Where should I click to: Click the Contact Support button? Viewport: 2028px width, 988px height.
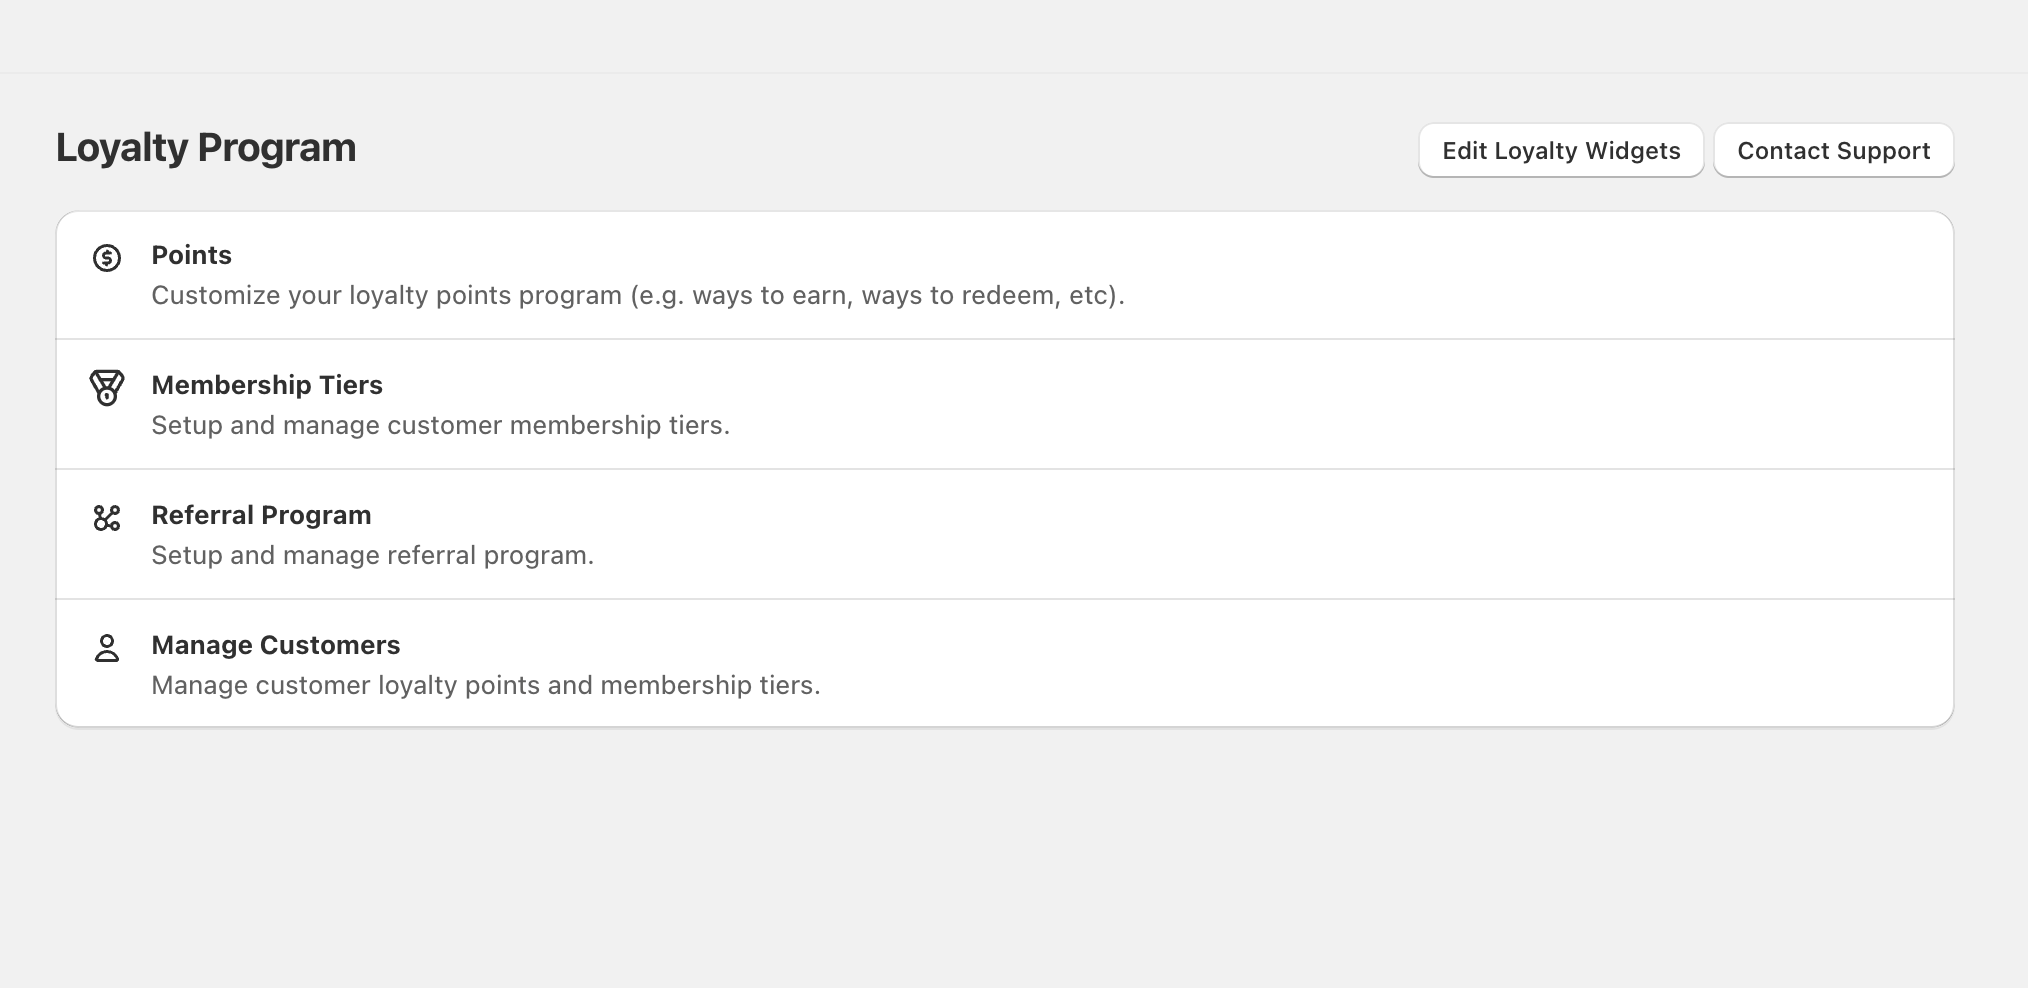pos(1833,150)
